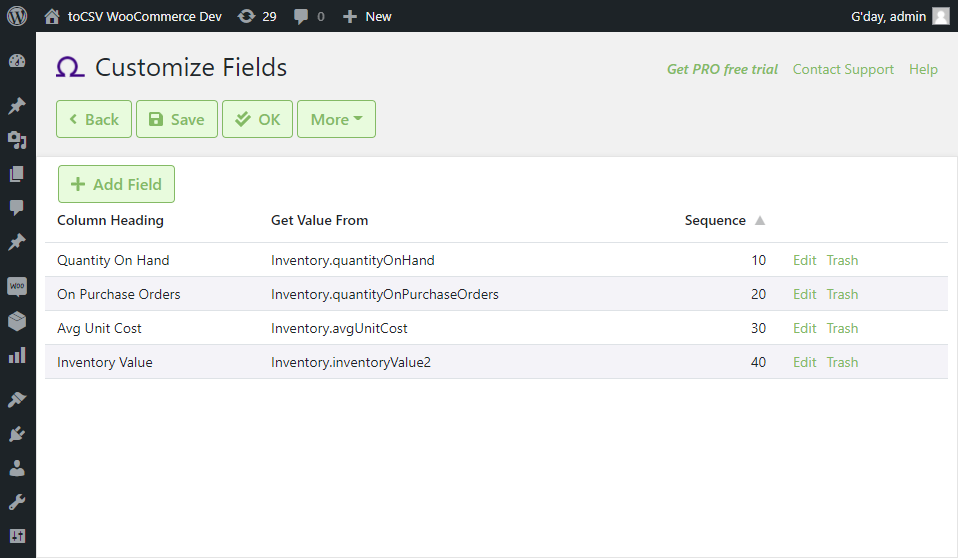Edit the Avg Unit Cost field
Viewport: 958px width, 558px height.
tap(804, 328)
